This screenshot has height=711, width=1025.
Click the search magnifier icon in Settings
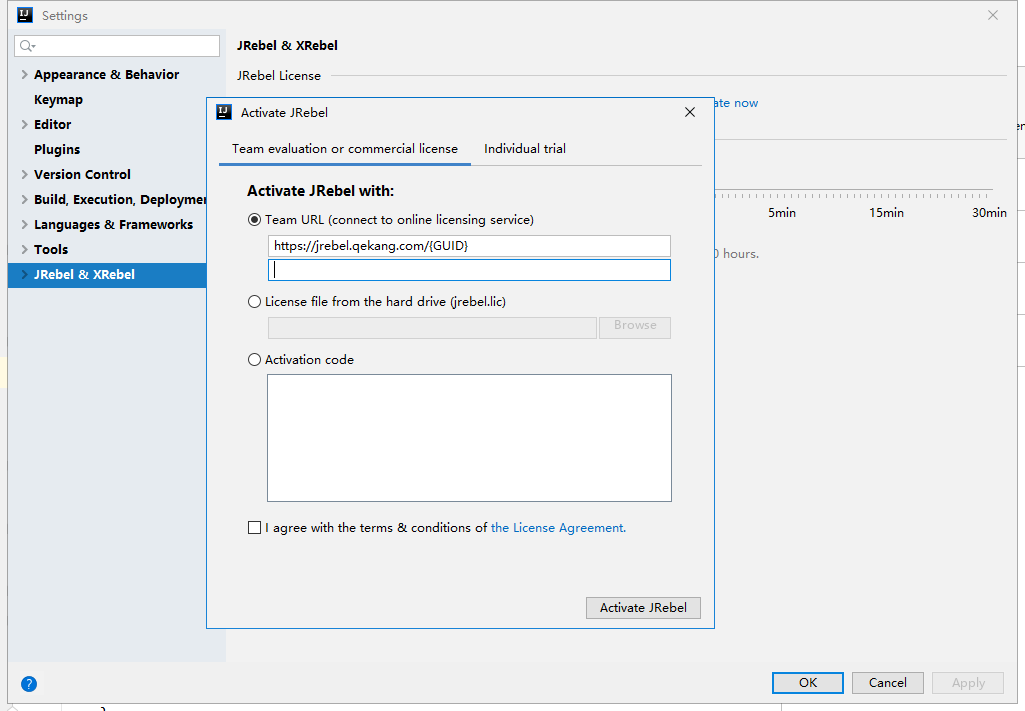click(x=27, y=46)
